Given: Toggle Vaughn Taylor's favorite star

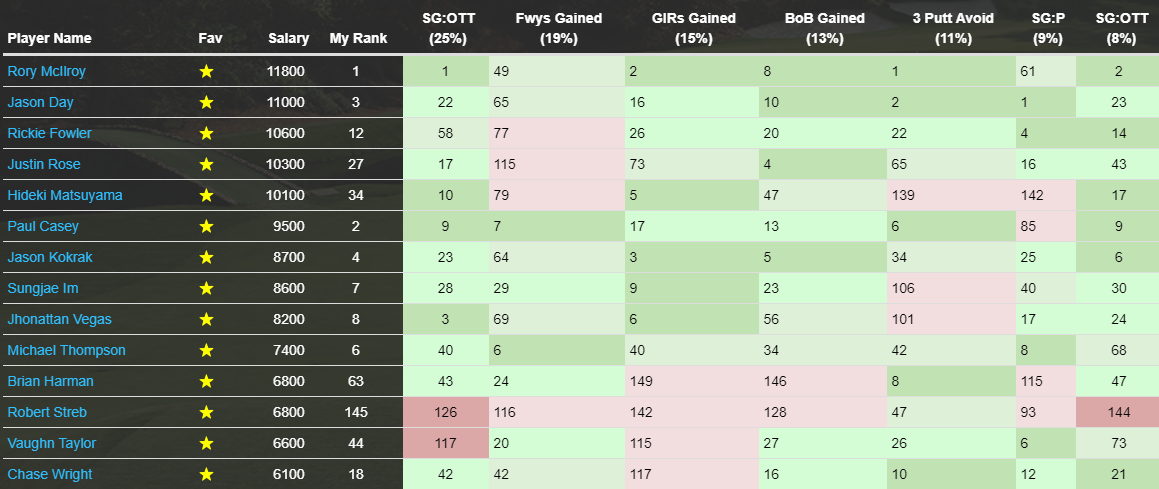Looking at the screenshot, I should pyautogui.click(x=206, y=444).
